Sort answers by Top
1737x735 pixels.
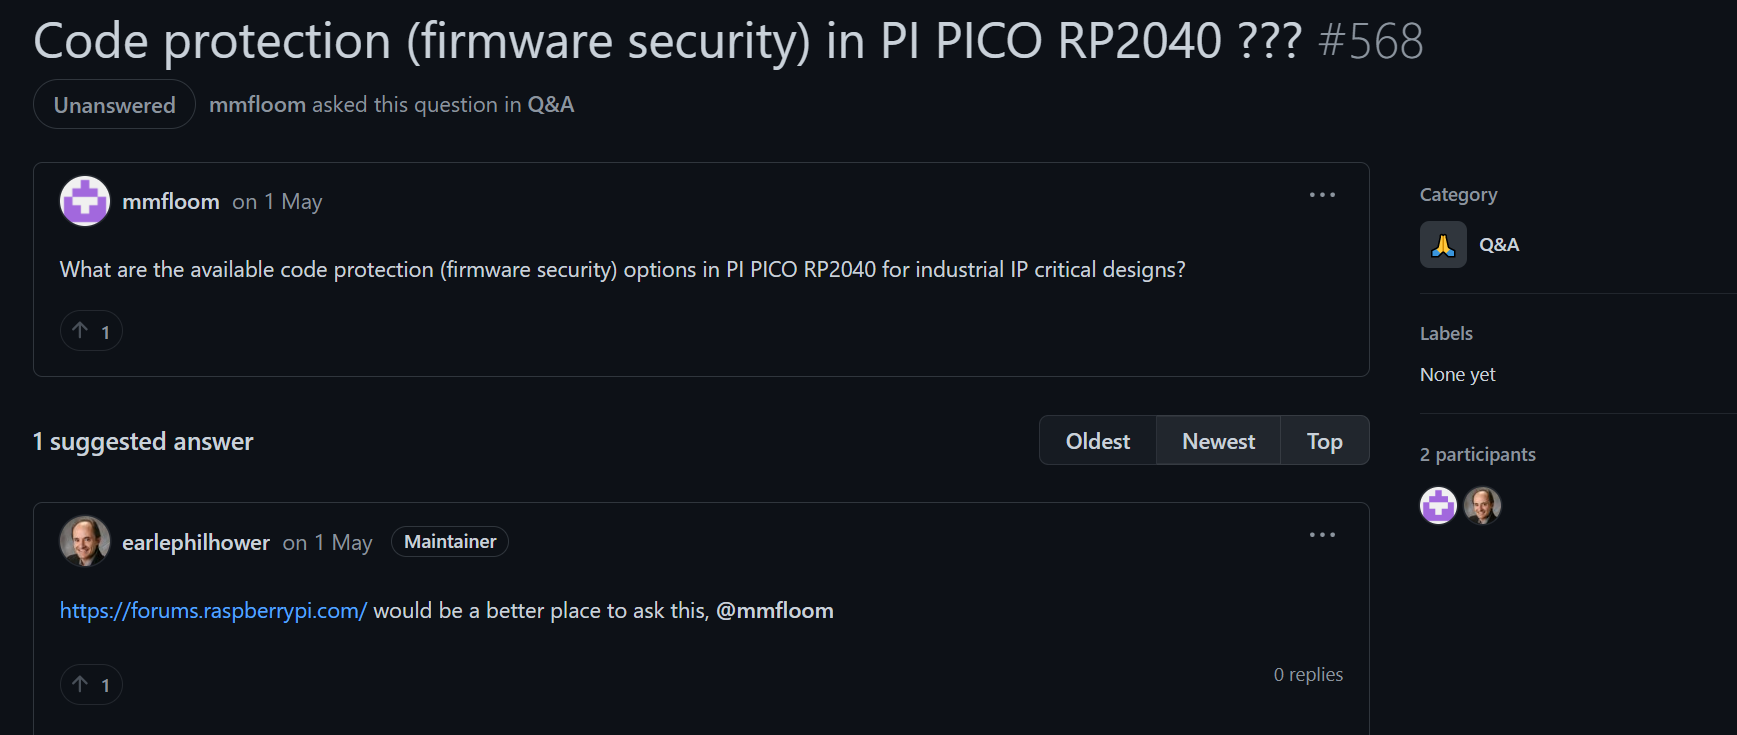click(1324, 441)
